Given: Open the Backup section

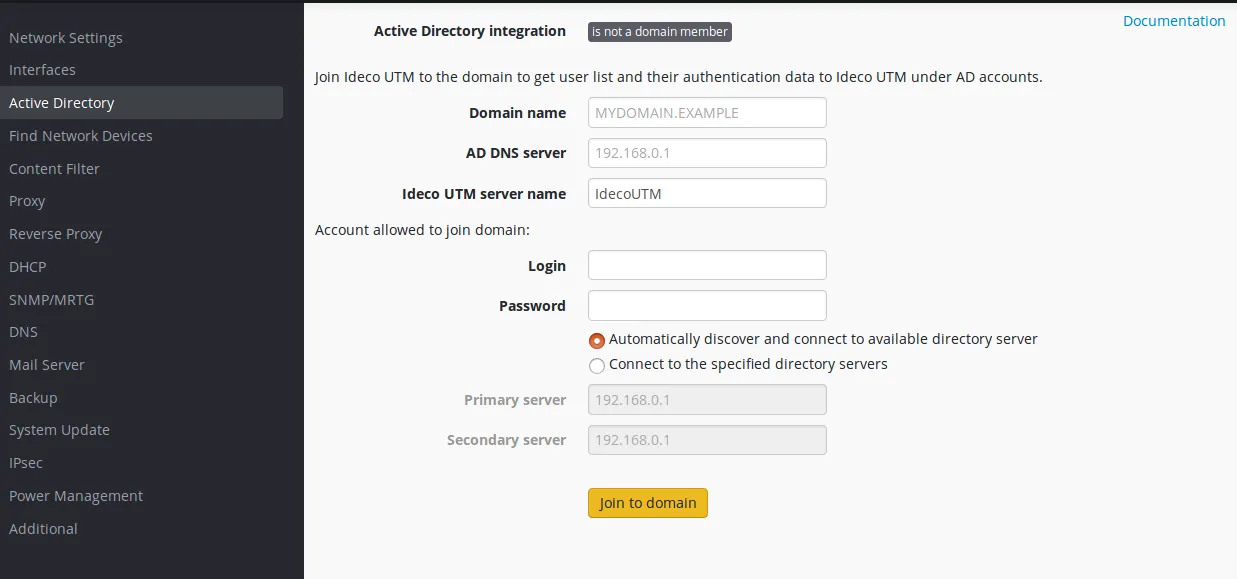Looking at the screenshot, I should tap(33, 397).
